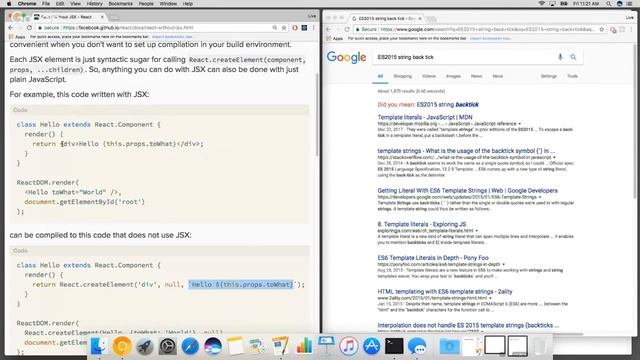Expand the More dropdown in Google results

(498, 76)
